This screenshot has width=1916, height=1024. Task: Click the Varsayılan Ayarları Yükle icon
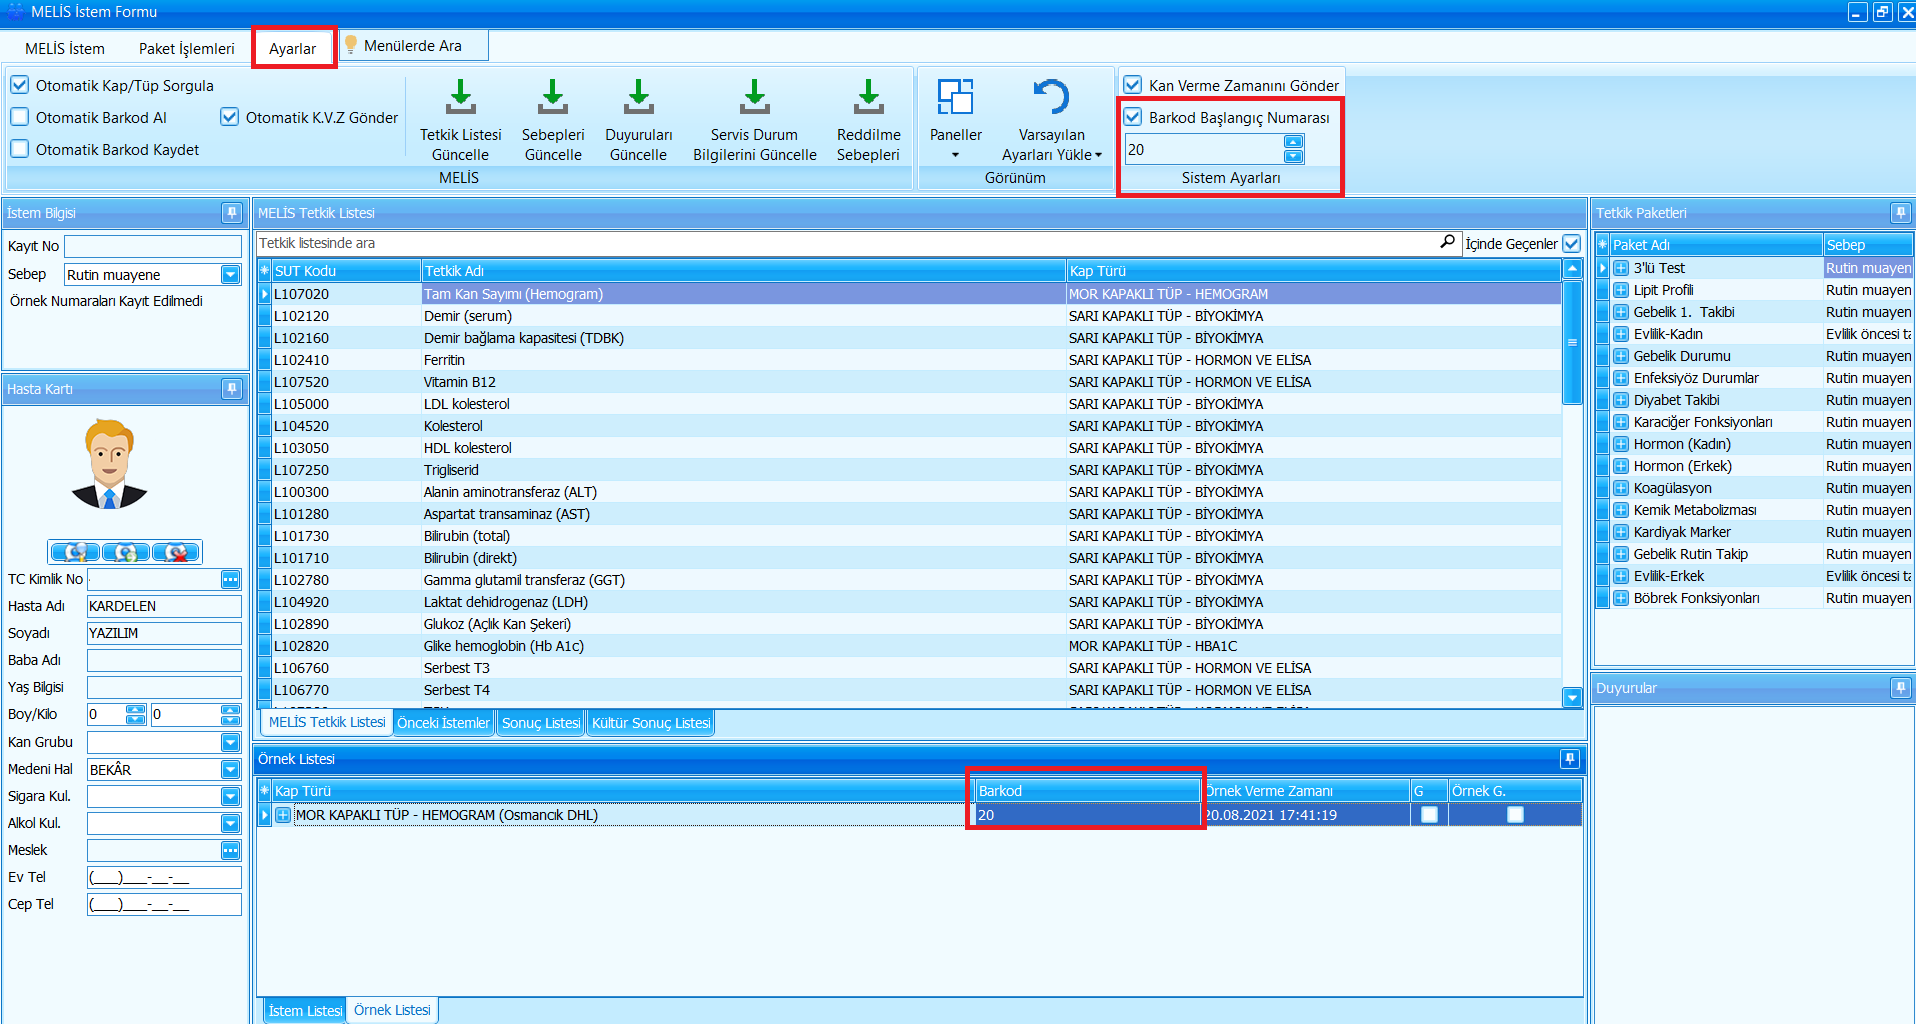1051,98
